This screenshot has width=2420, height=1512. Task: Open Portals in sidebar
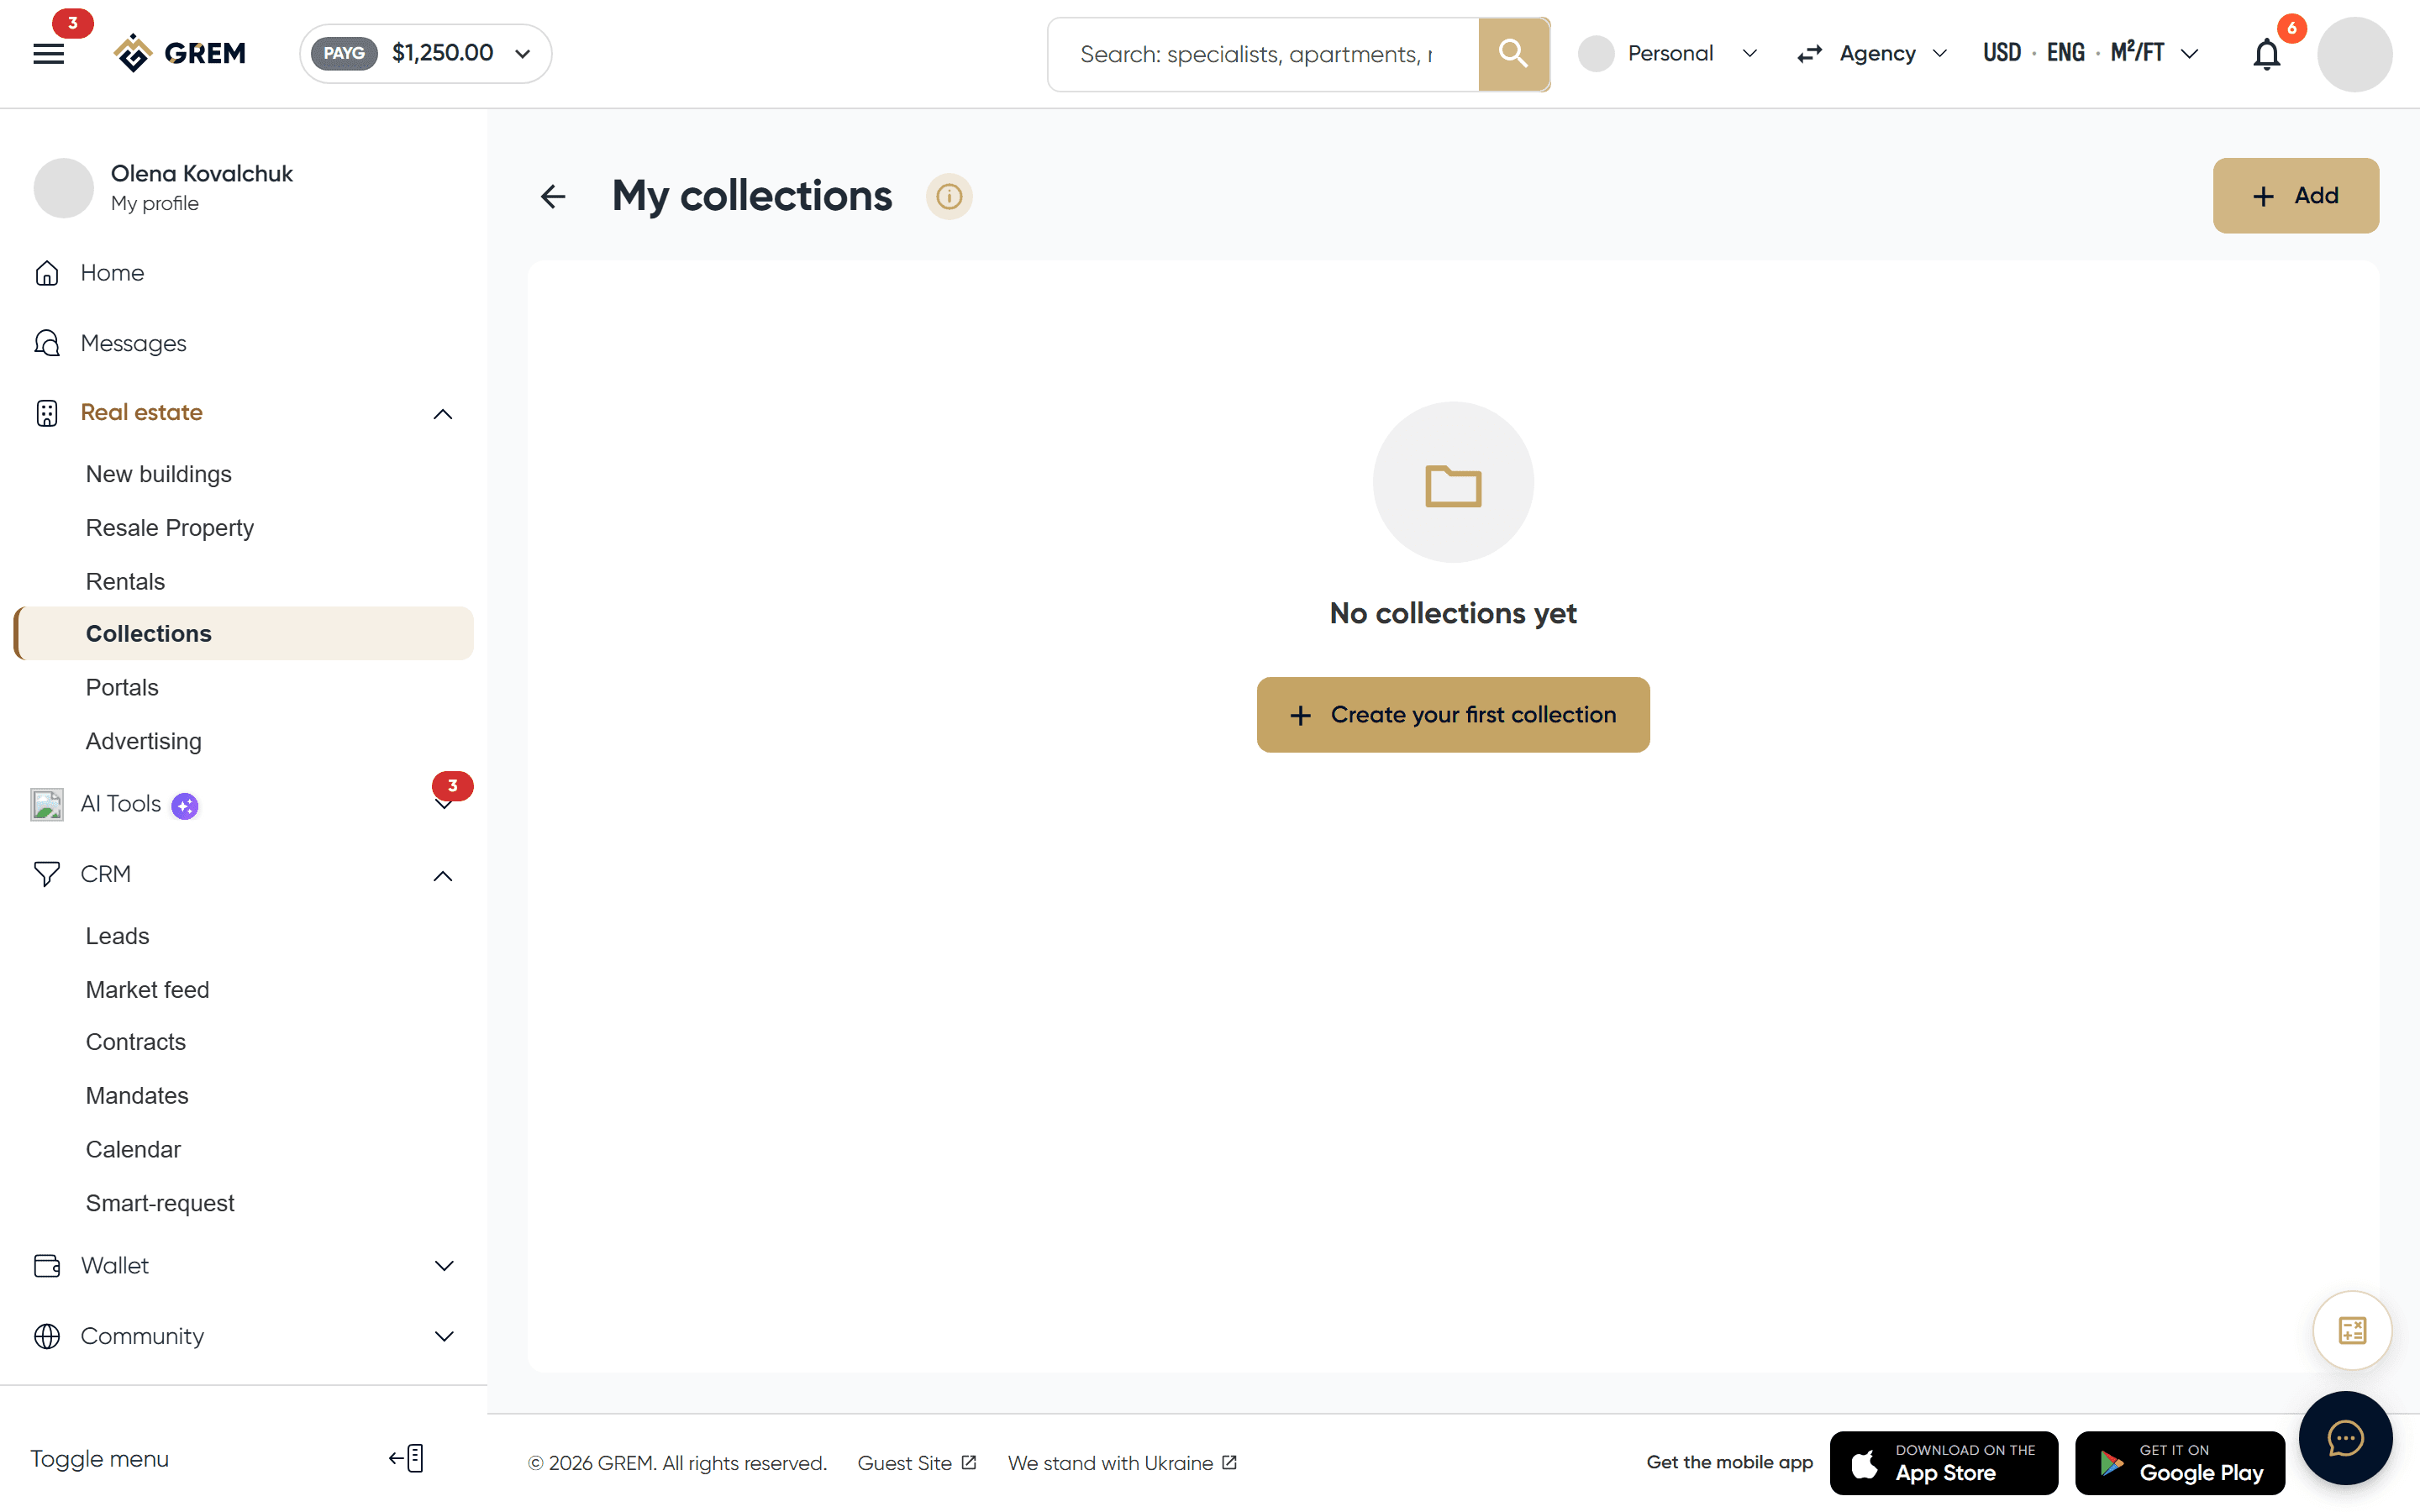coord(122,688)
